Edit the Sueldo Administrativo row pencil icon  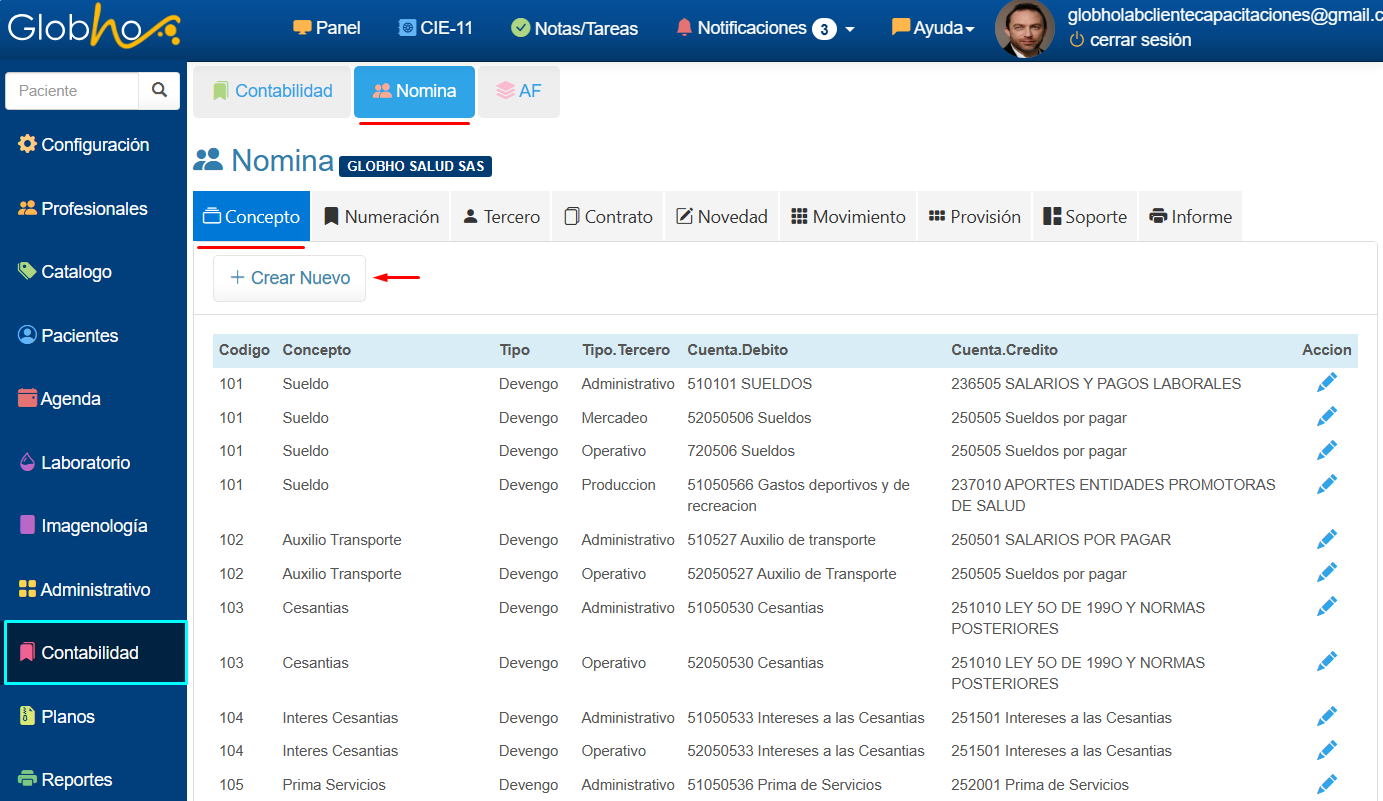pyautogui.click(x=1326, y=383)
